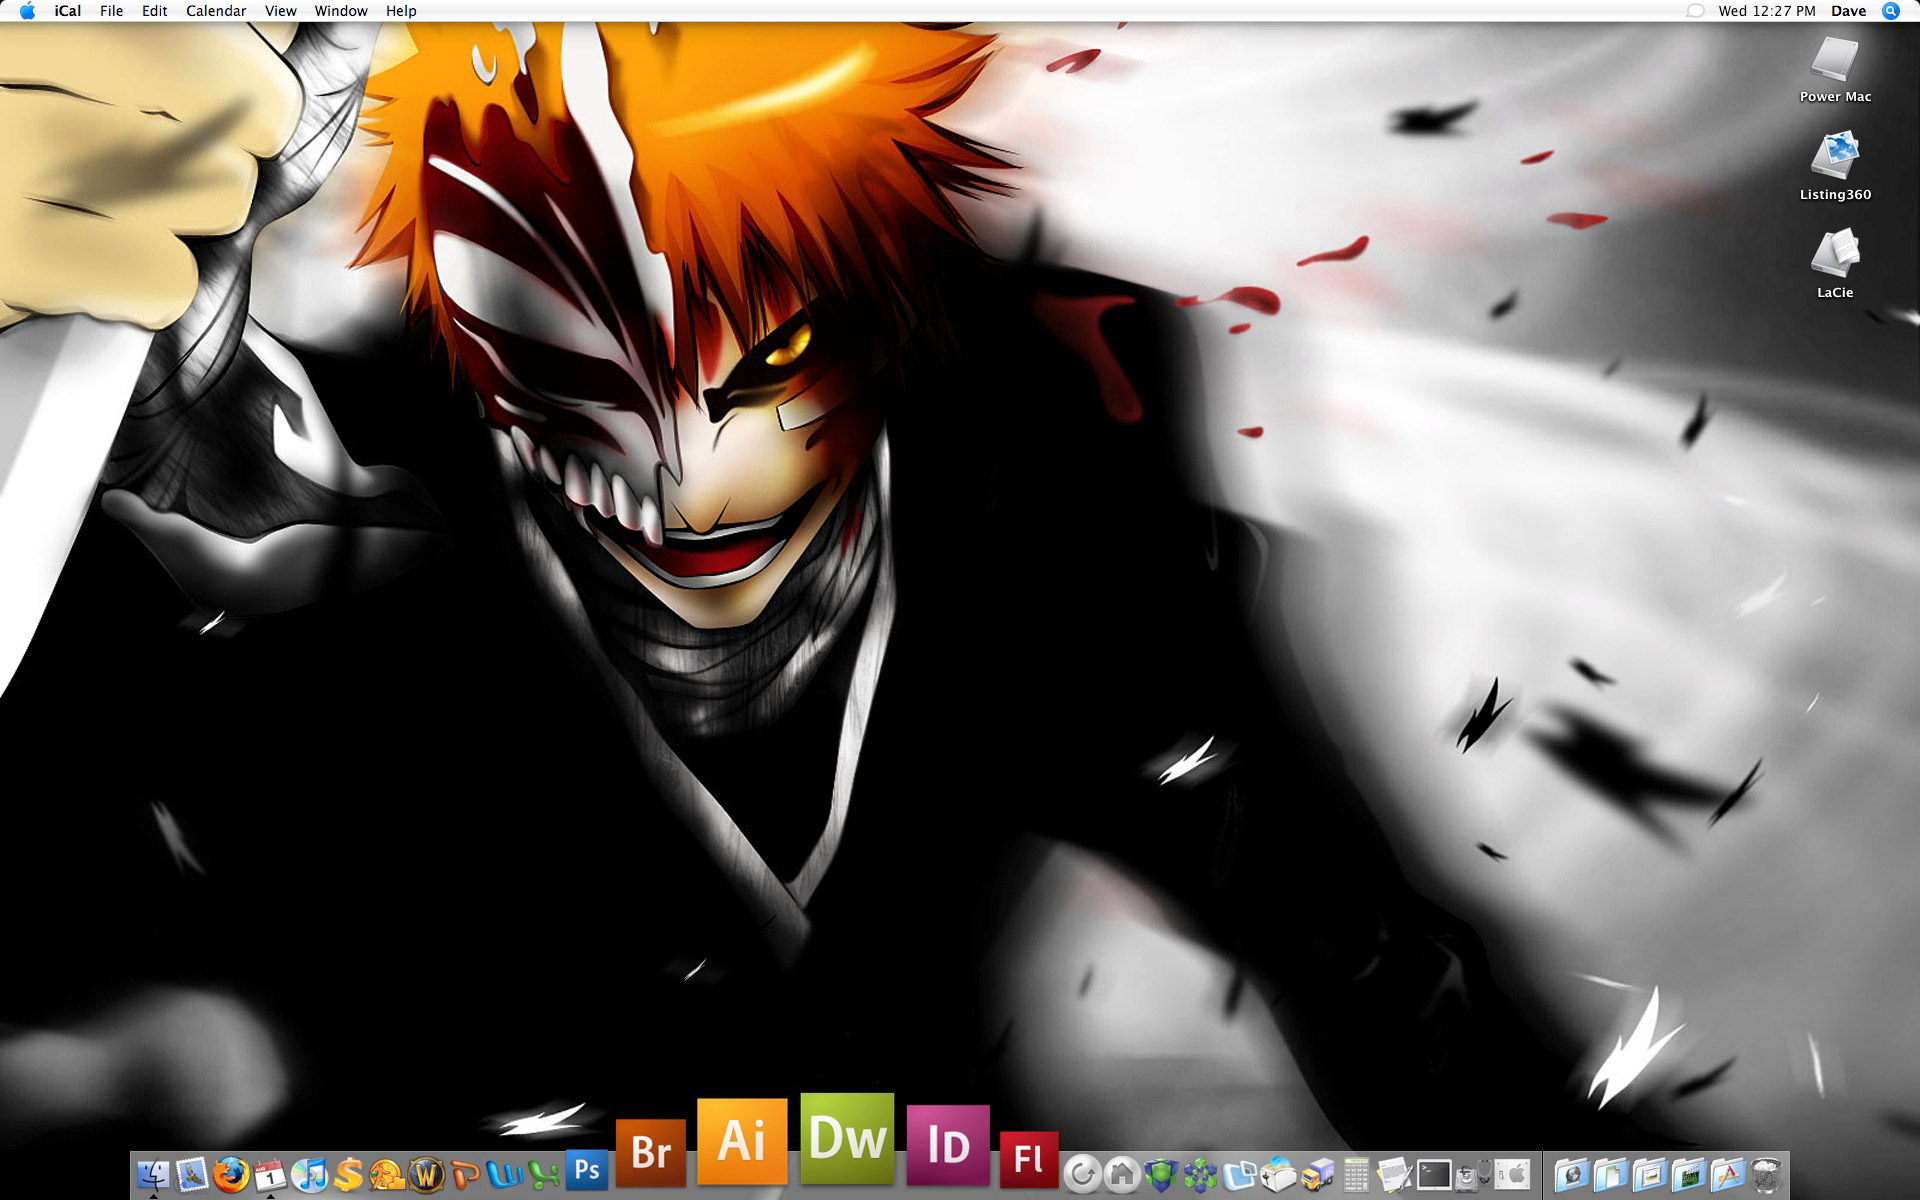Open Finder from the Dock
This screenshot has height=1200, width=1920.
coord(154,1175)
